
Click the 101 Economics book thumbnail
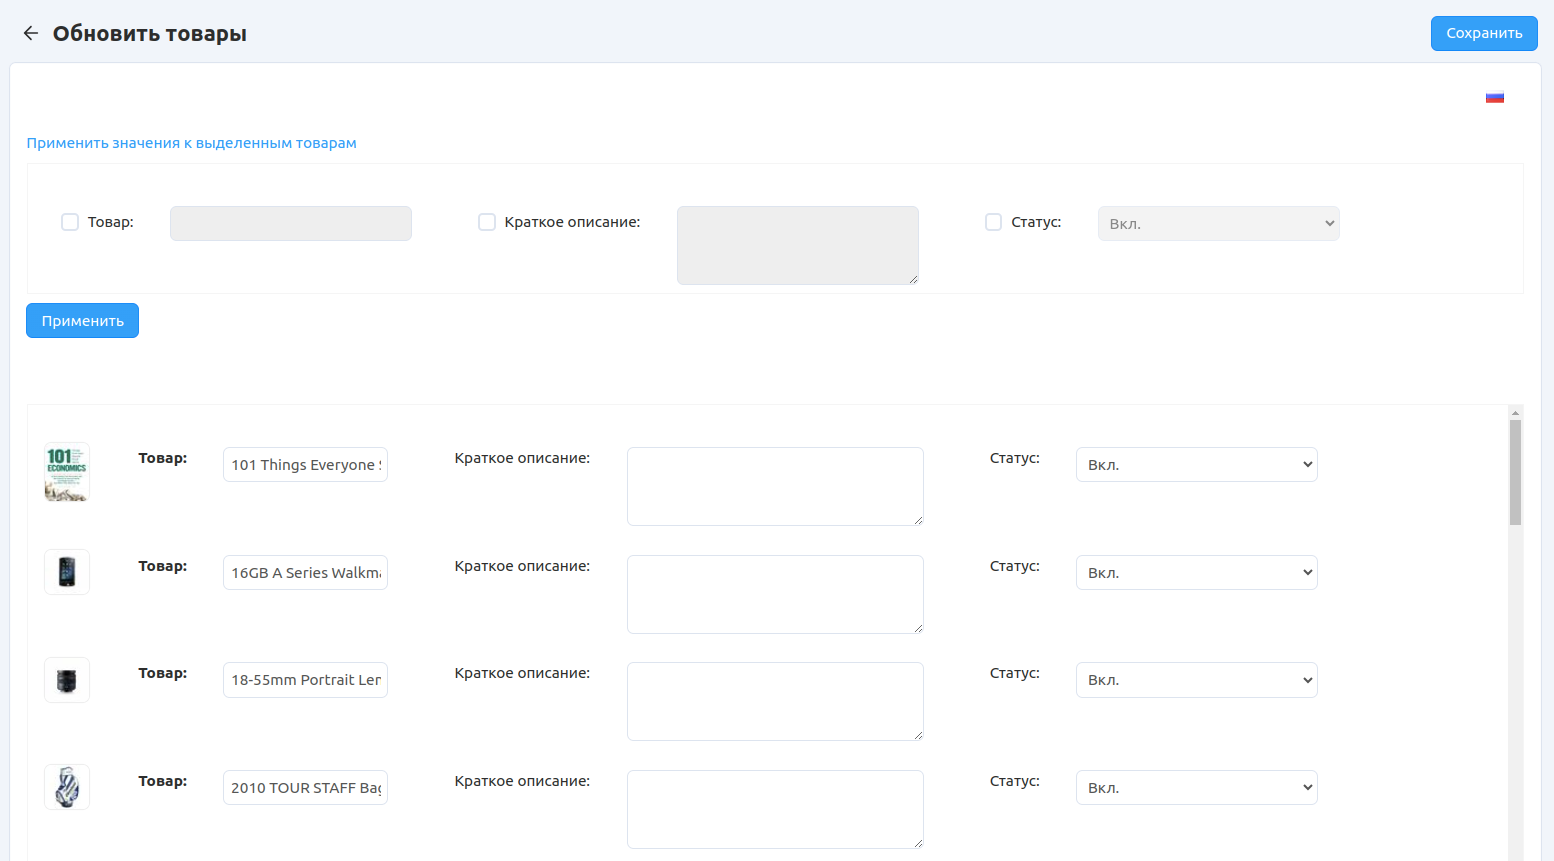67,472
